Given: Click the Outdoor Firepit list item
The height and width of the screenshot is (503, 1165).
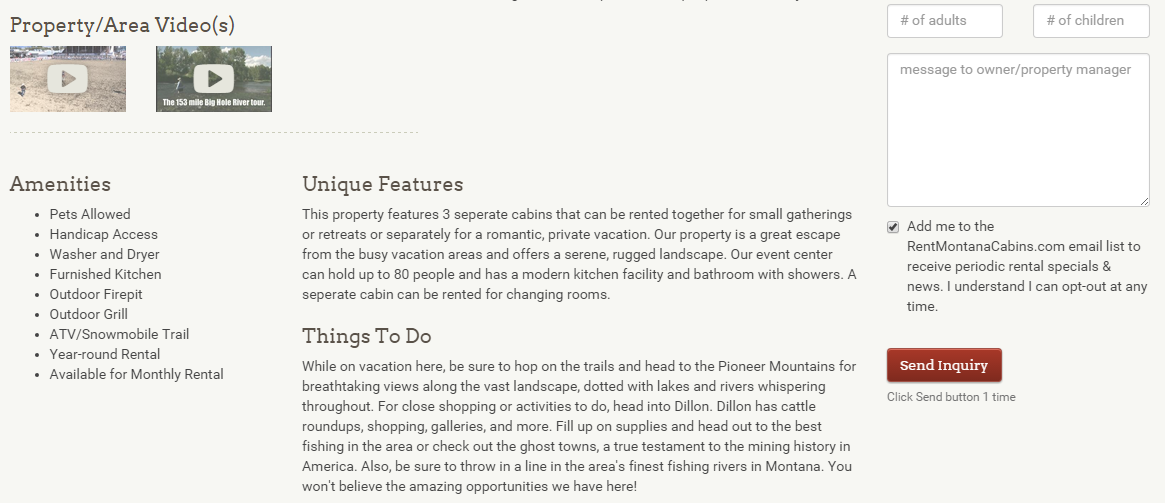Looking at the screenshot, I should 96,294.
